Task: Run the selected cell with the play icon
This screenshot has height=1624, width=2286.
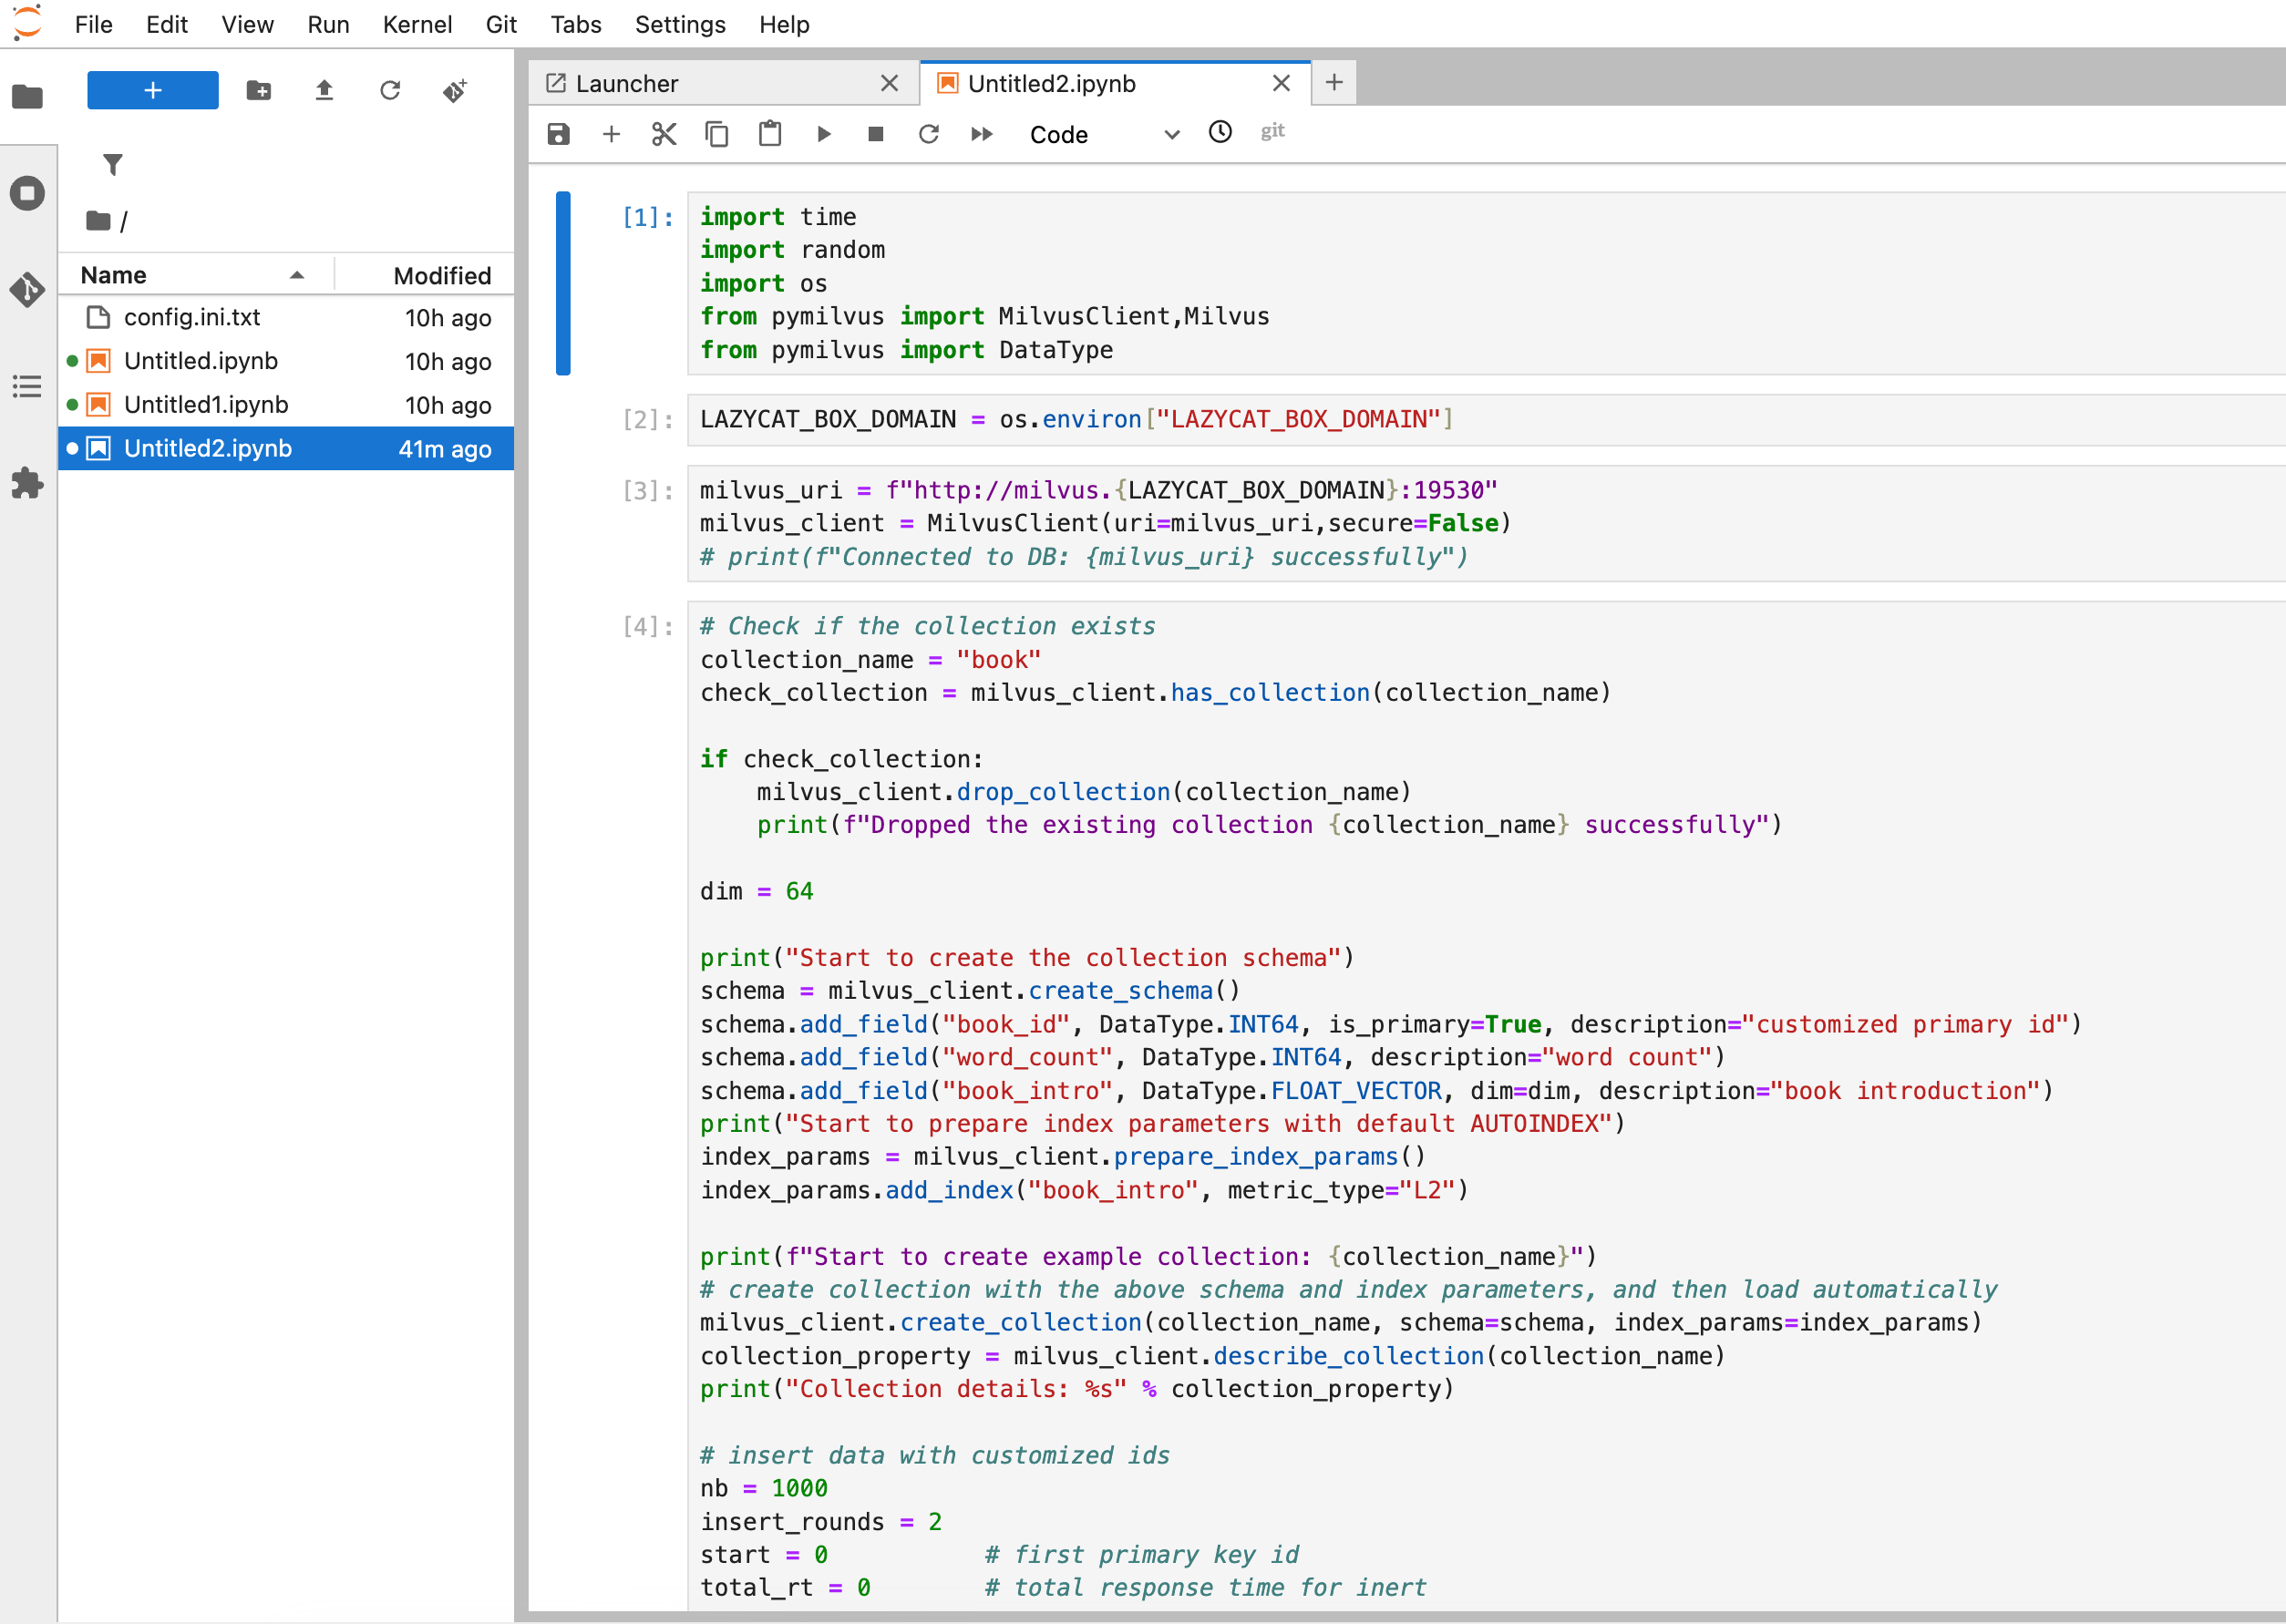Action: click(823, 134)
